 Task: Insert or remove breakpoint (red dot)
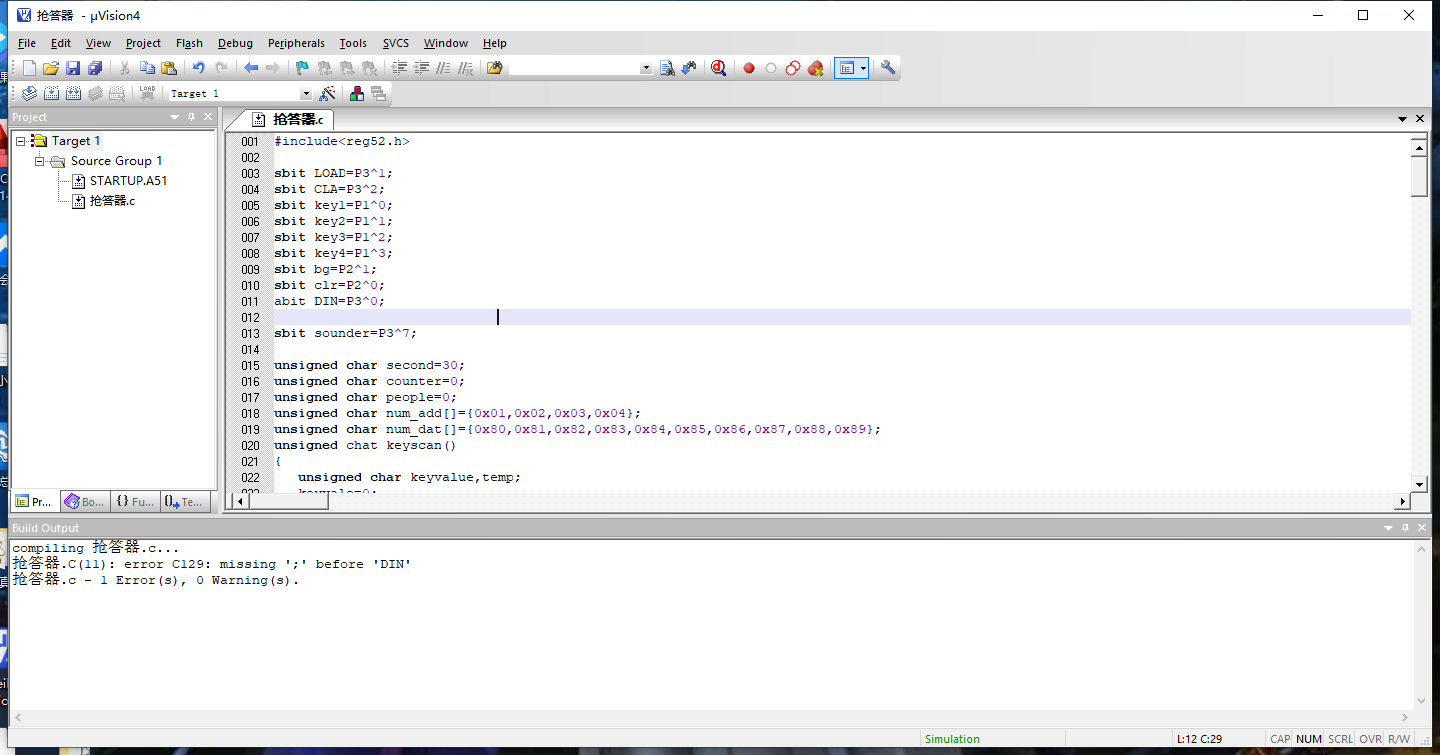click(x=748, y=68)
